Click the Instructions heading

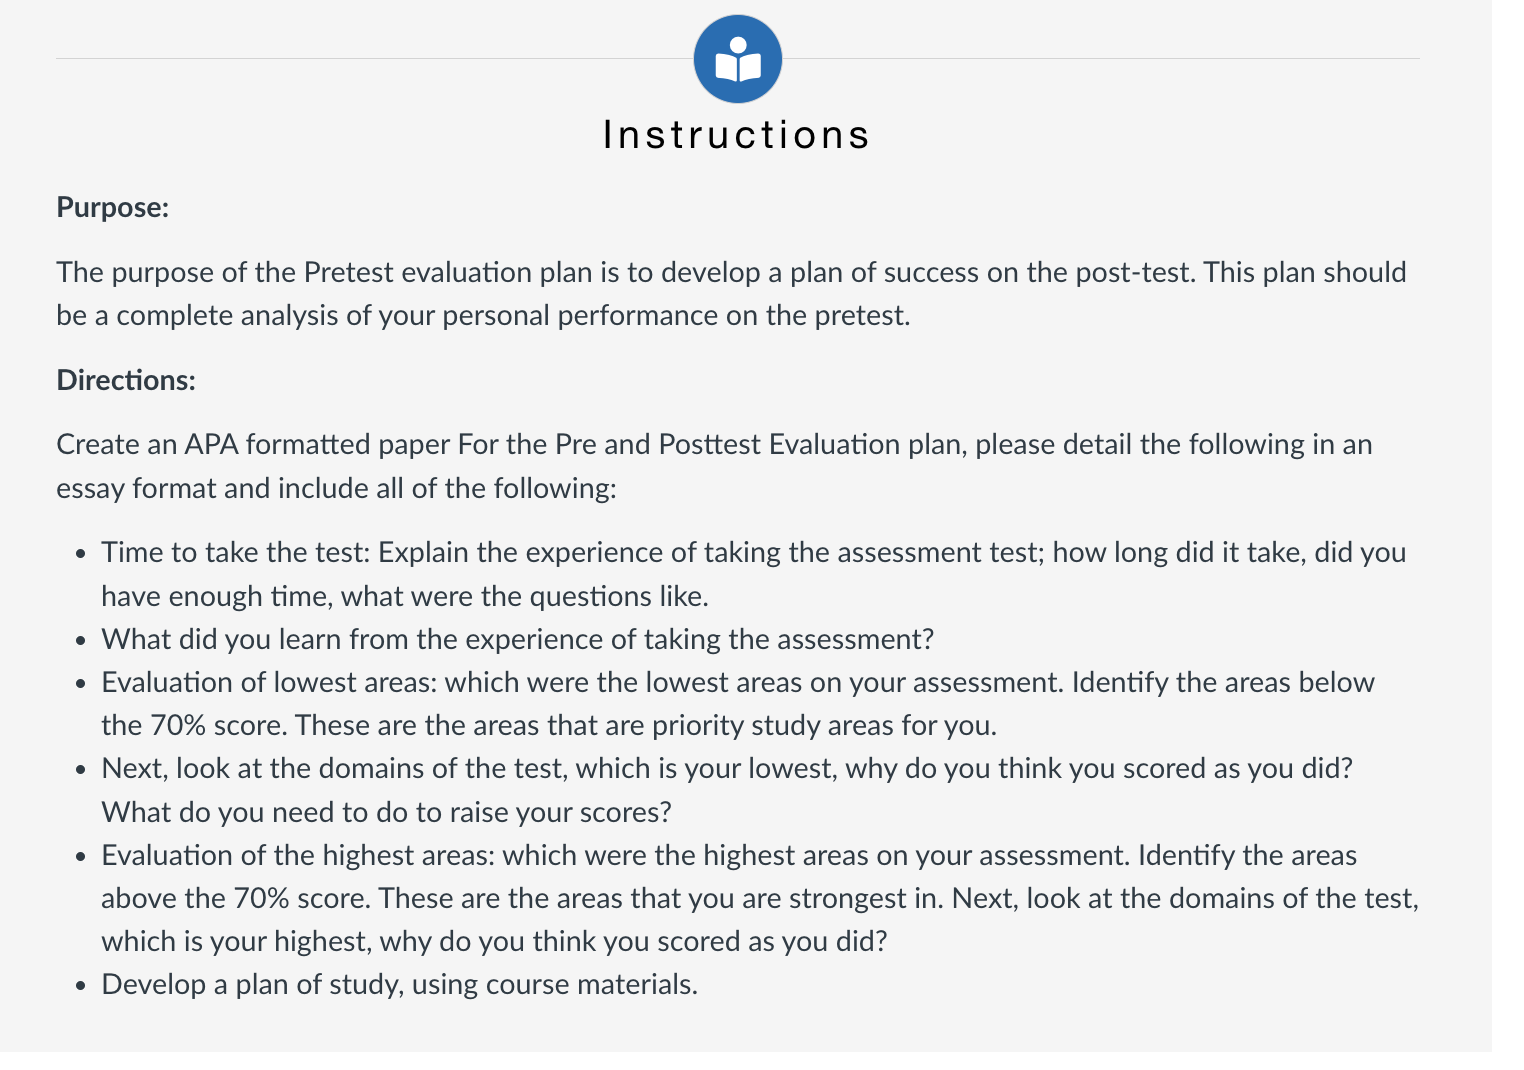point(737,135)
